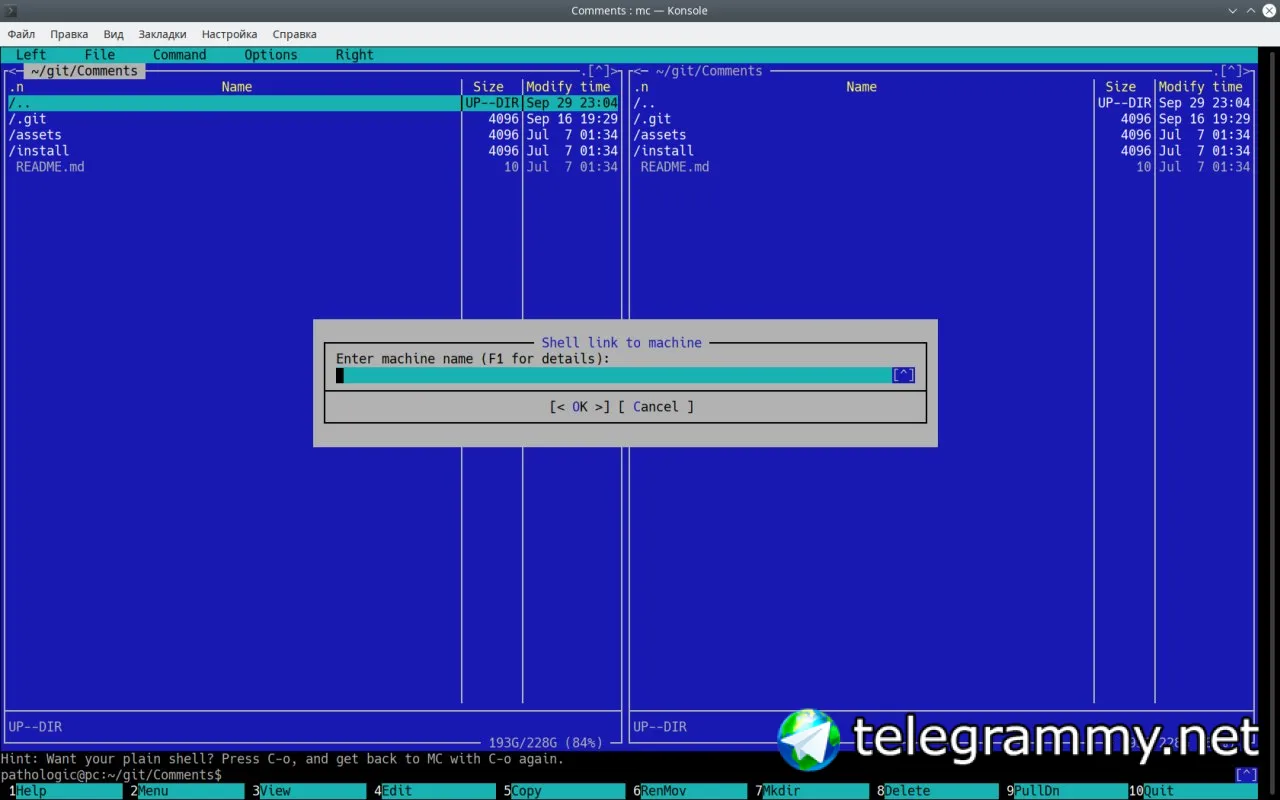
Task: Open the Options menu in mc
Action: [271, 55]
